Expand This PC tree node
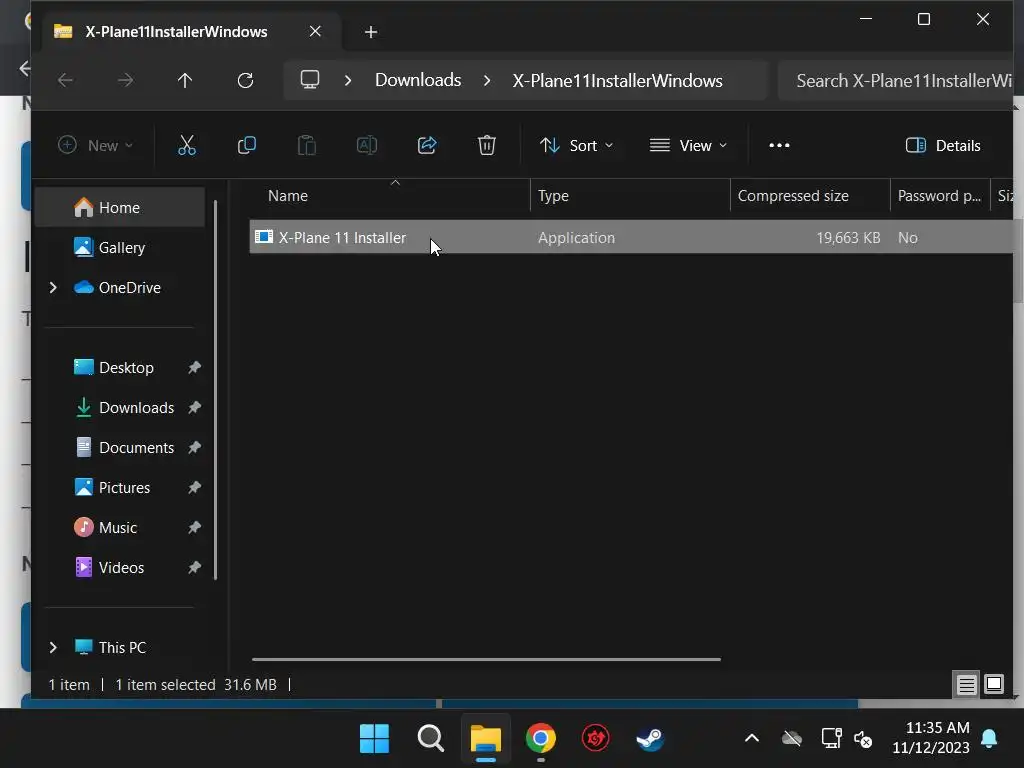 53,647
